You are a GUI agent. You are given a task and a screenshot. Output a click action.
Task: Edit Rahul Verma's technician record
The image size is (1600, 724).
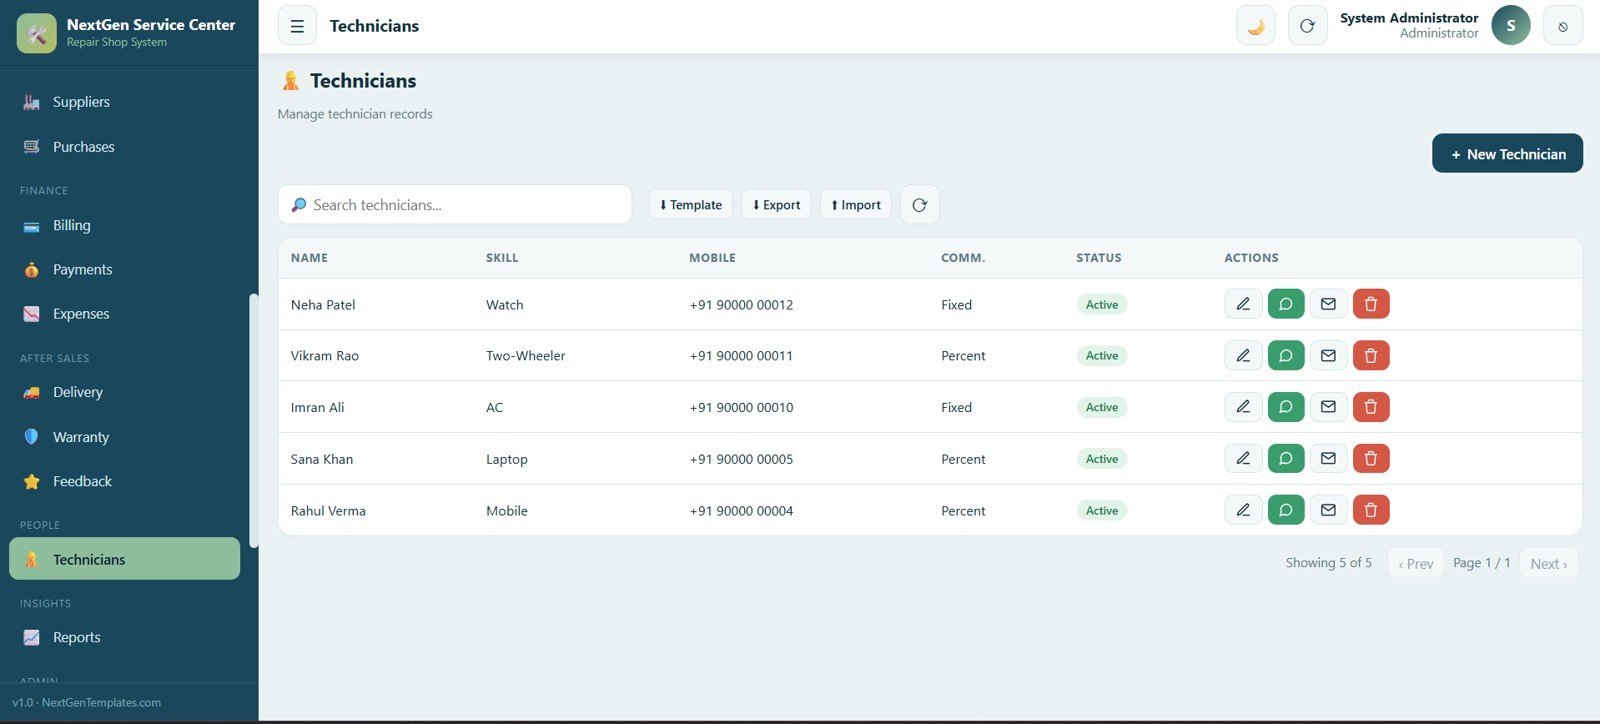[x=1243, y=510]
